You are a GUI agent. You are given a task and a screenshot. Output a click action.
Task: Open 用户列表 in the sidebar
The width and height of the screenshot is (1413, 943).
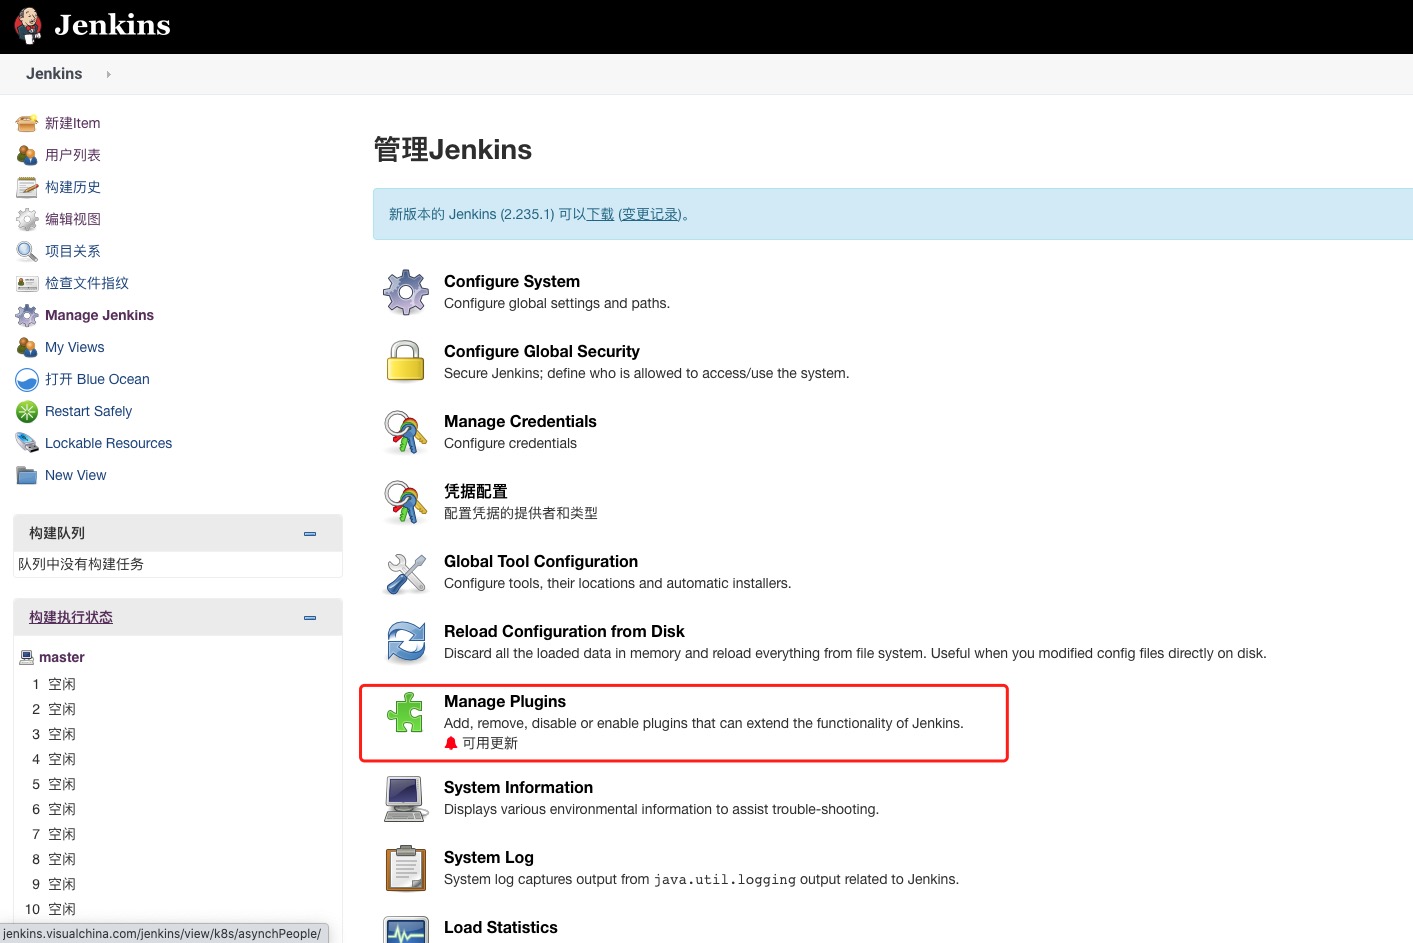click(72, 155)
